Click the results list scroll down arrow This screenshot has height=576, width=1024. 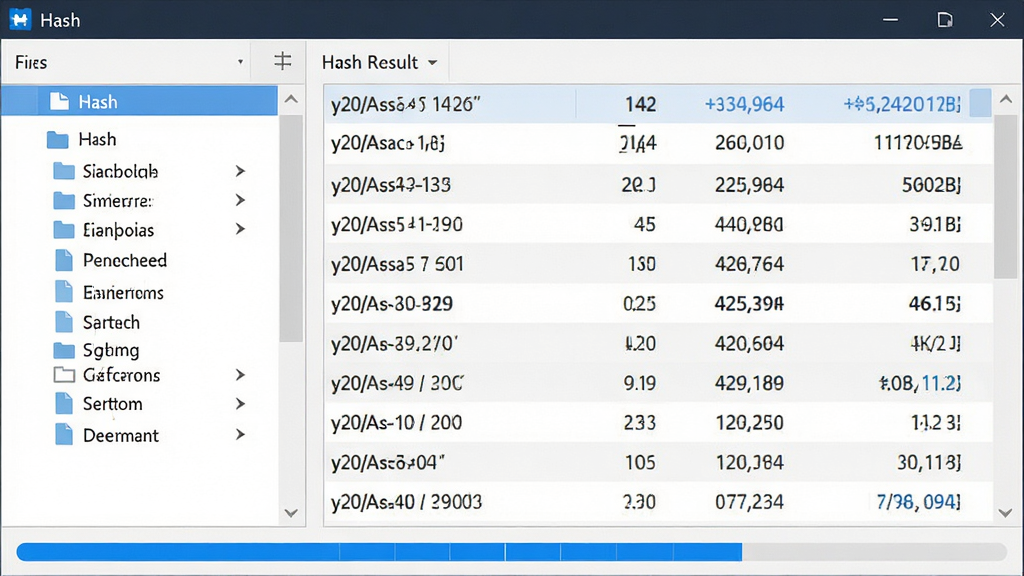1006,513
